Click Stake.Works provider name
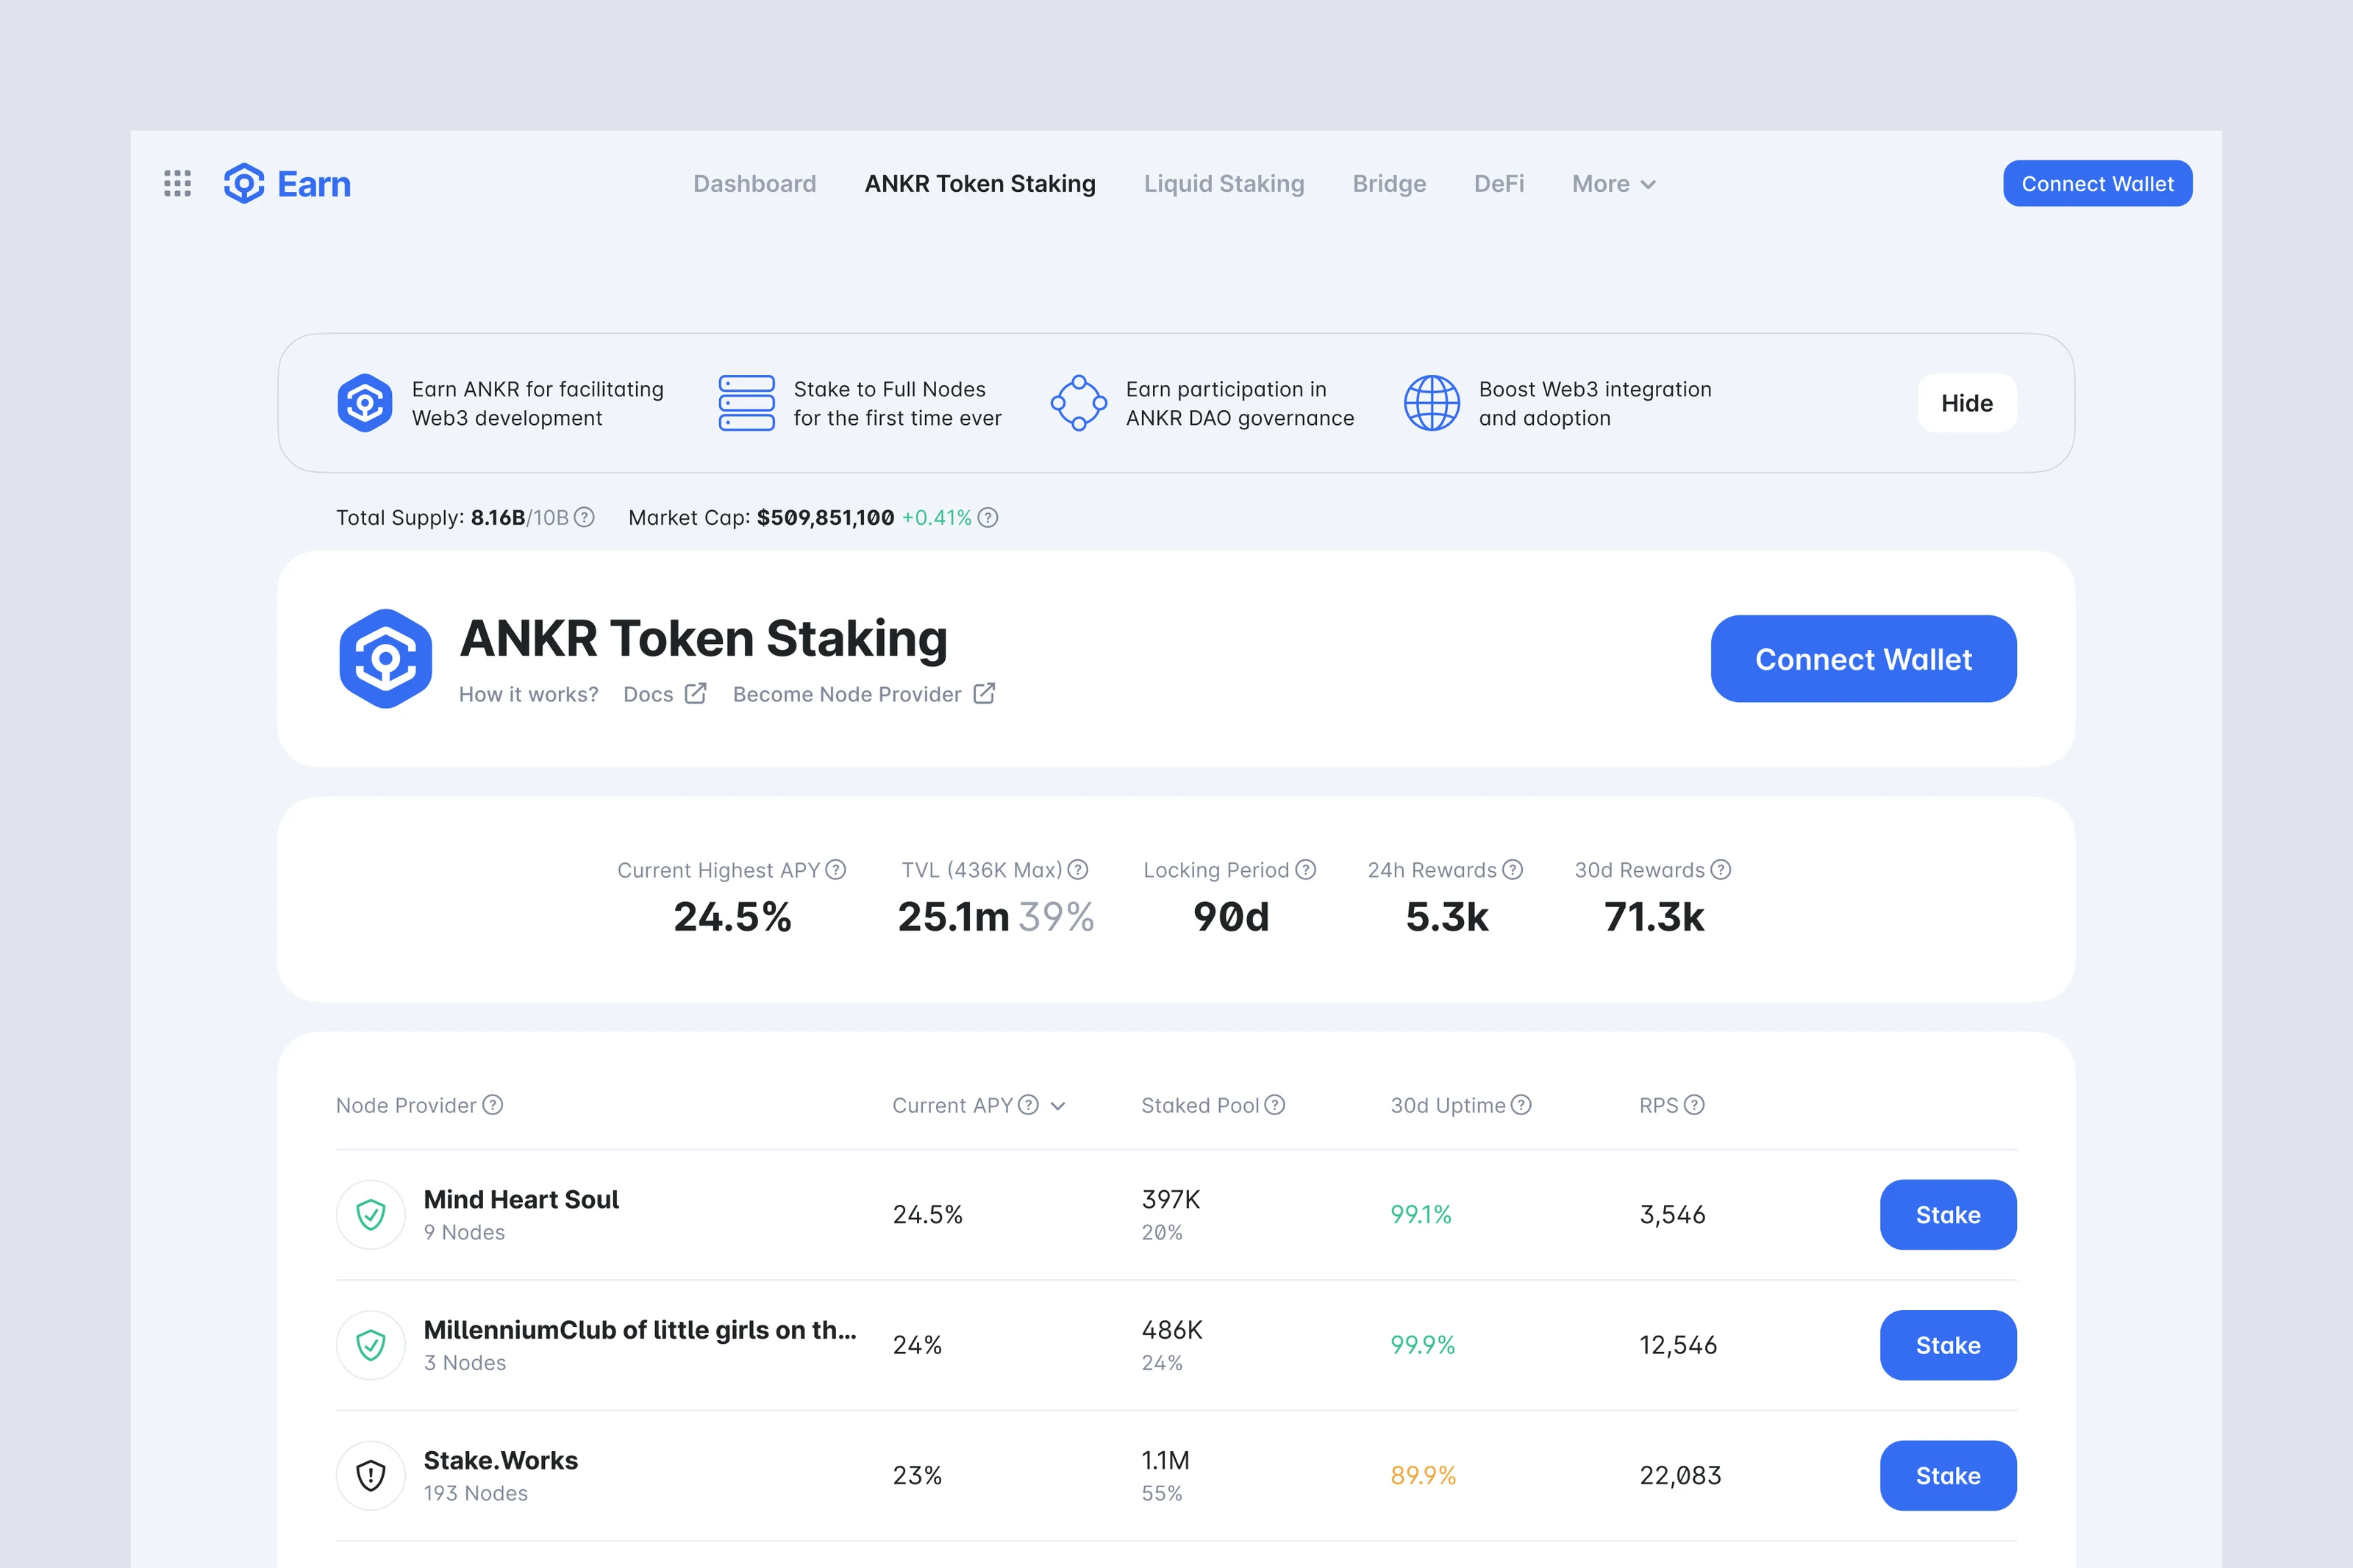The width and height of the screenshot is (2353, 1568). tap(500, 1460)
